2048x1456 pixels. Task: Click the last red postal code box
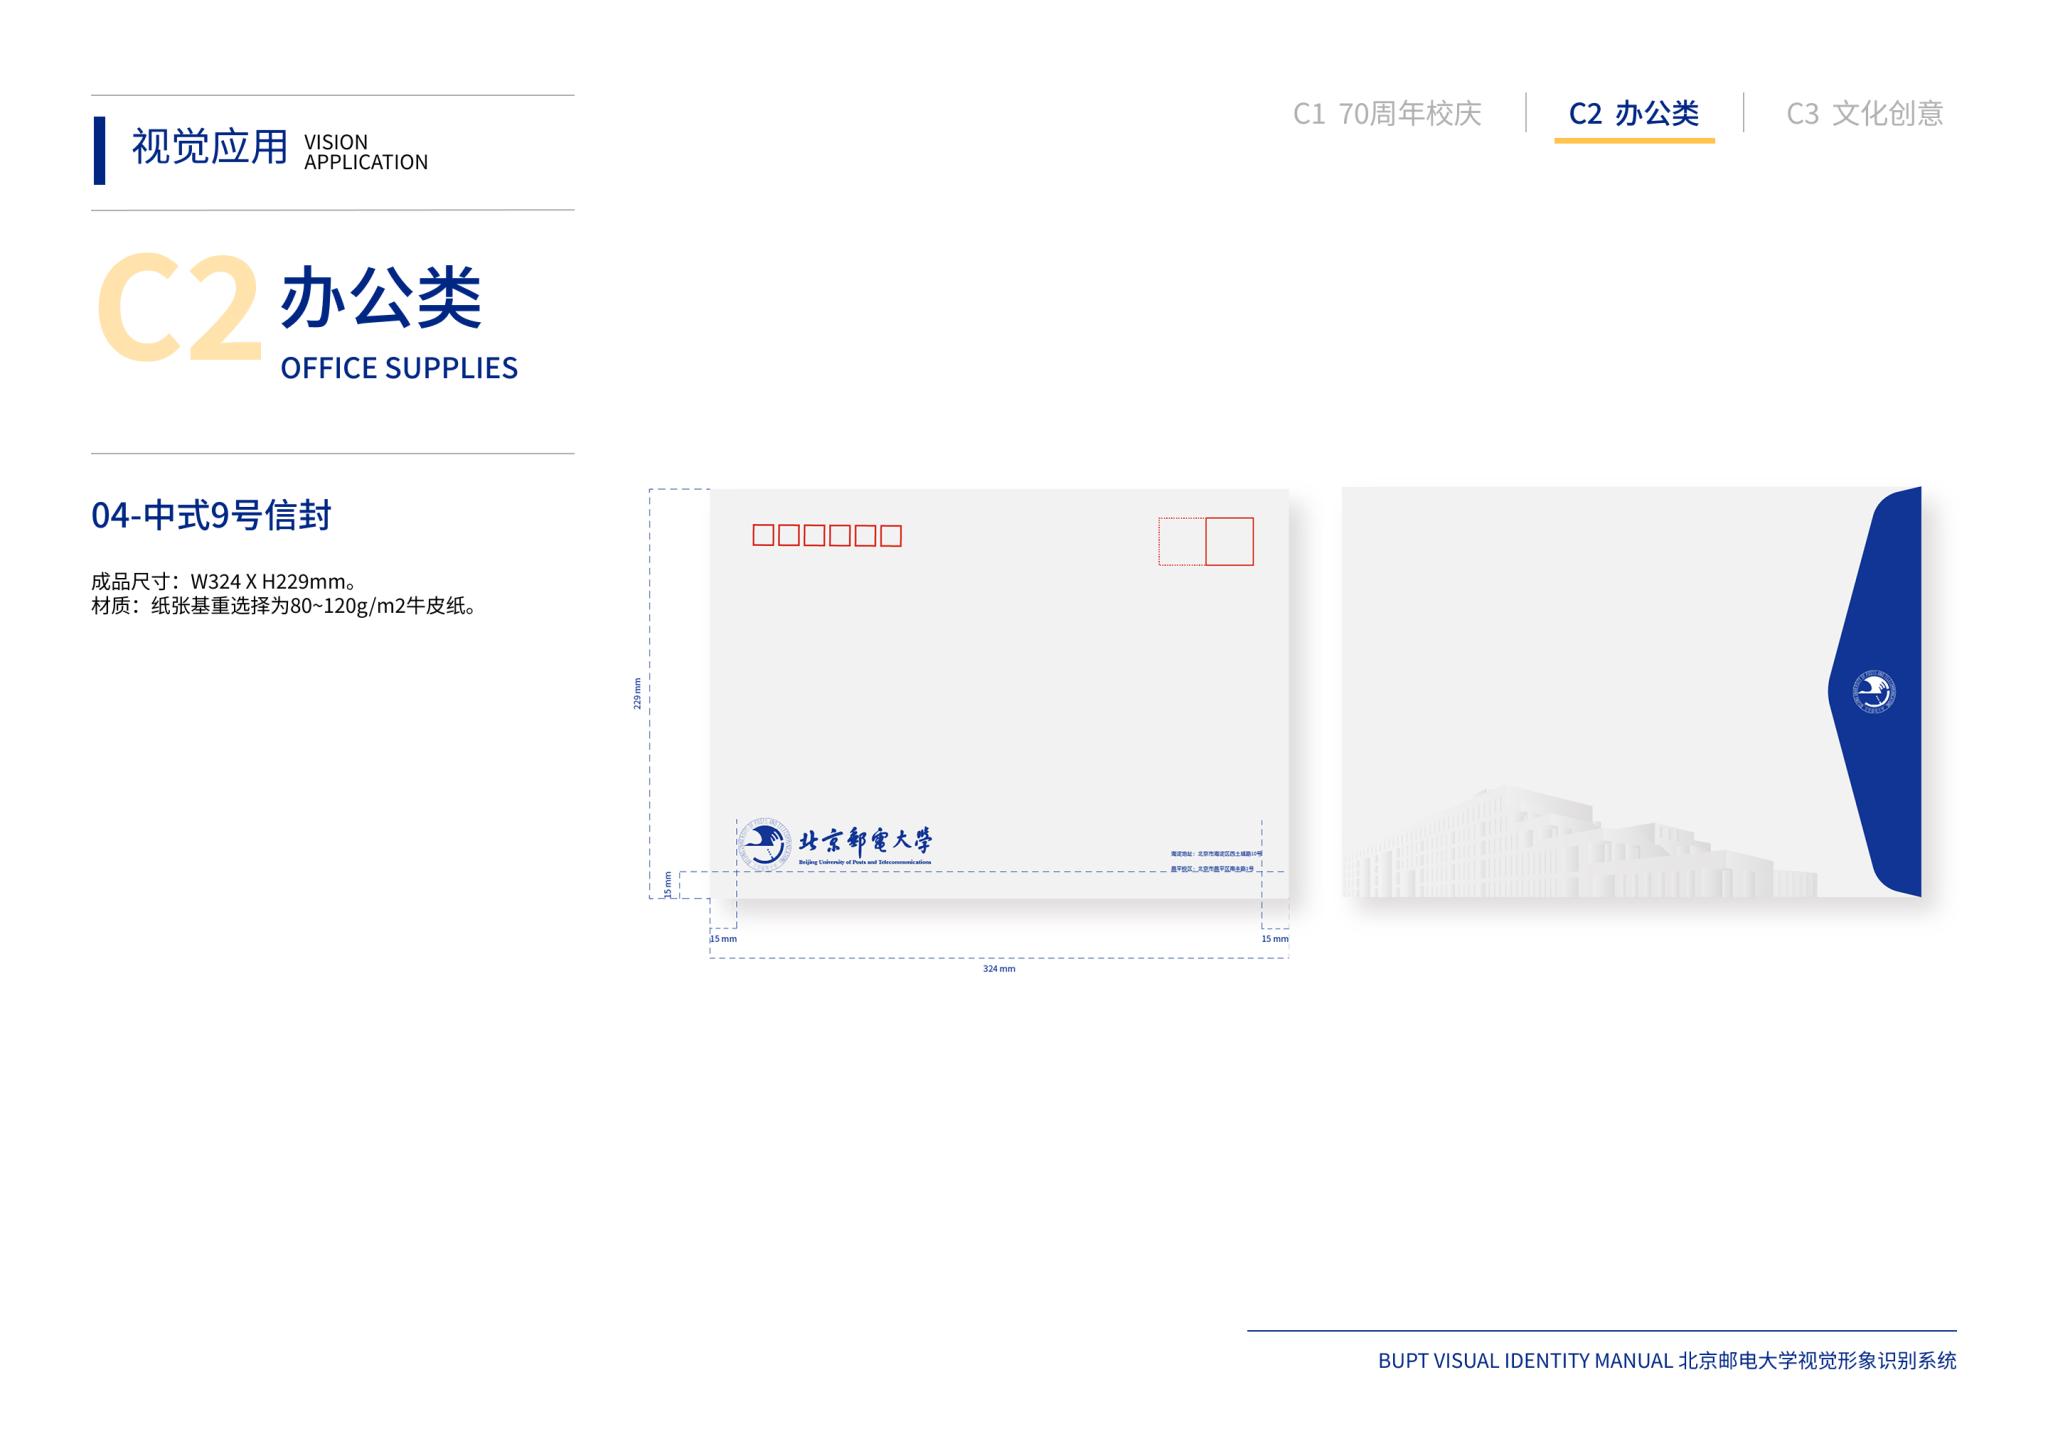[x=891, y=536]
